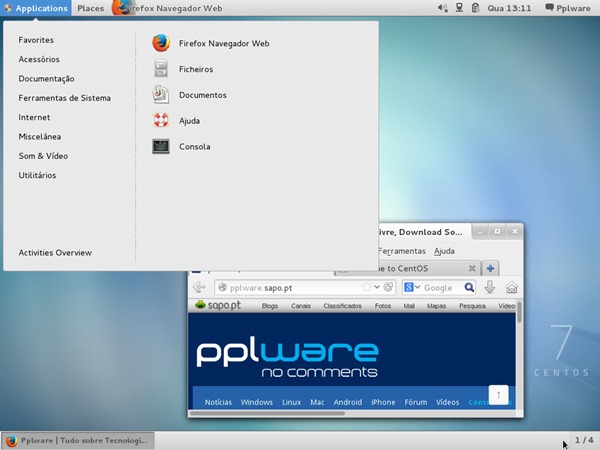Click the clock Qua 13:11
The width and height of the screenshot is (600, 450).
(509, 8)
